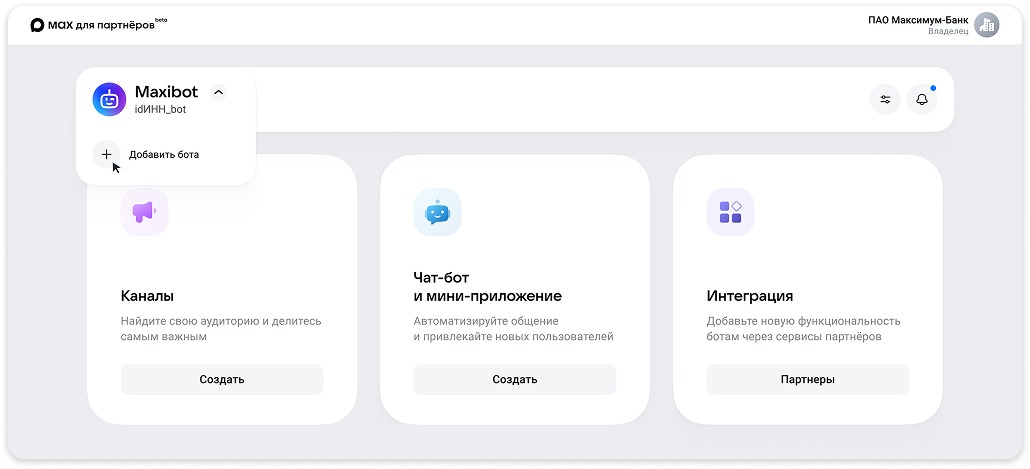Click the ПАО Максимум-Банк organization name
Screen dimensions: 1030x469
(x=917, y=19)
